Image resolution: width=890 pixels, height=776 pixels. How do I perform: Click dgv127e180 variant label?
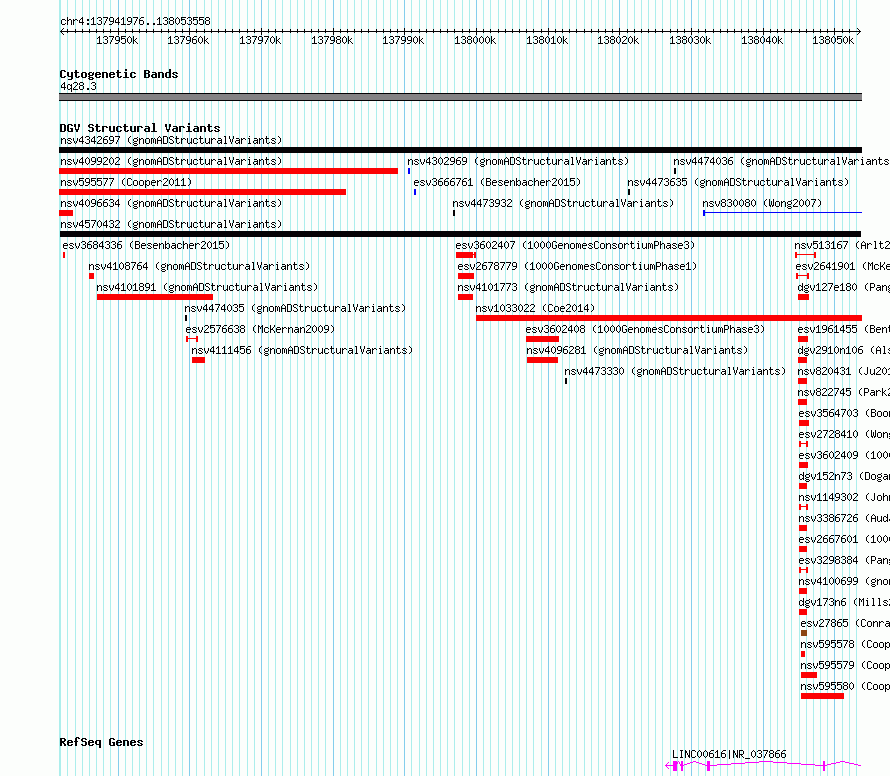pos(843,287)
